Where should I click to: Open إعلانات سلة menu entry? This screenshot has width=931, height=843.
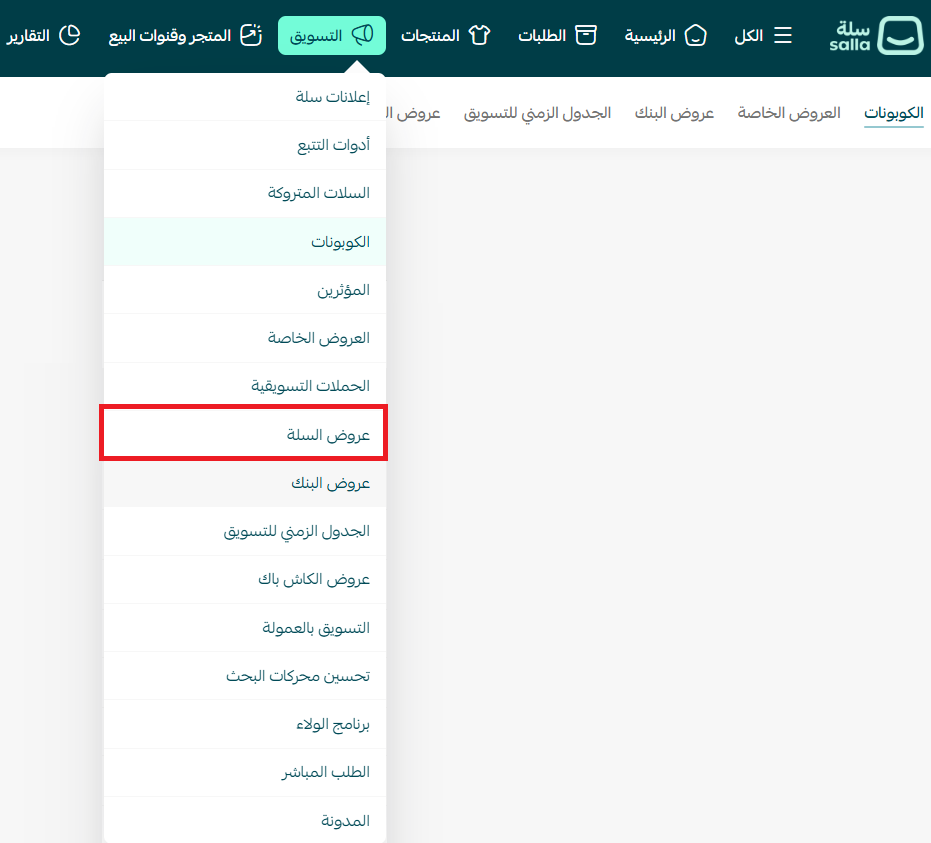tap(333, 96)
